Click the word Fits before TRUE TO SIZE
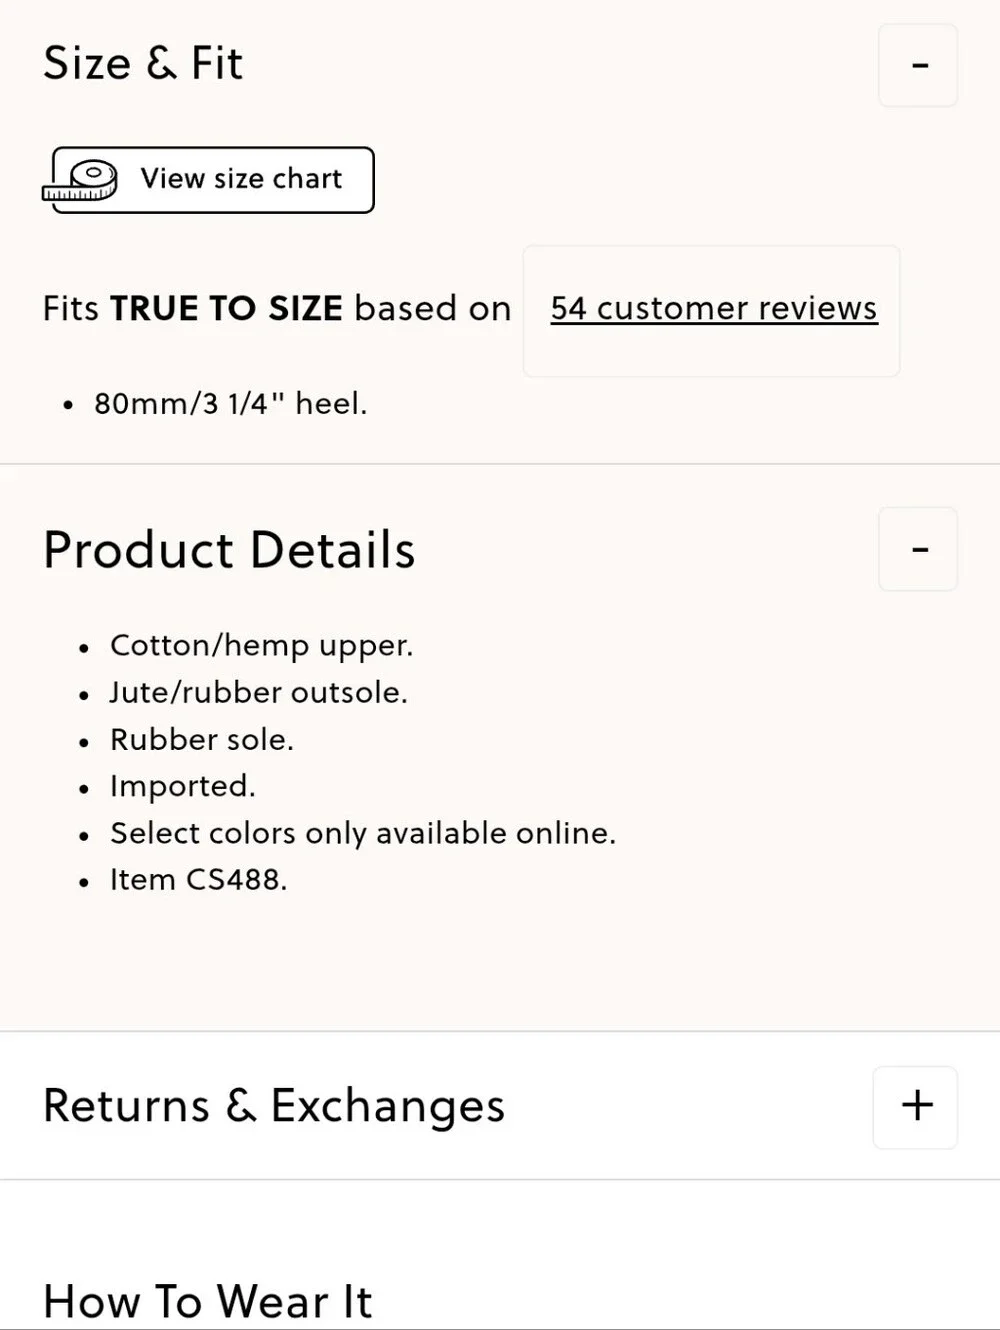Image resolution: width=1000 pixels, height=1330 pixels. (71, 309)
